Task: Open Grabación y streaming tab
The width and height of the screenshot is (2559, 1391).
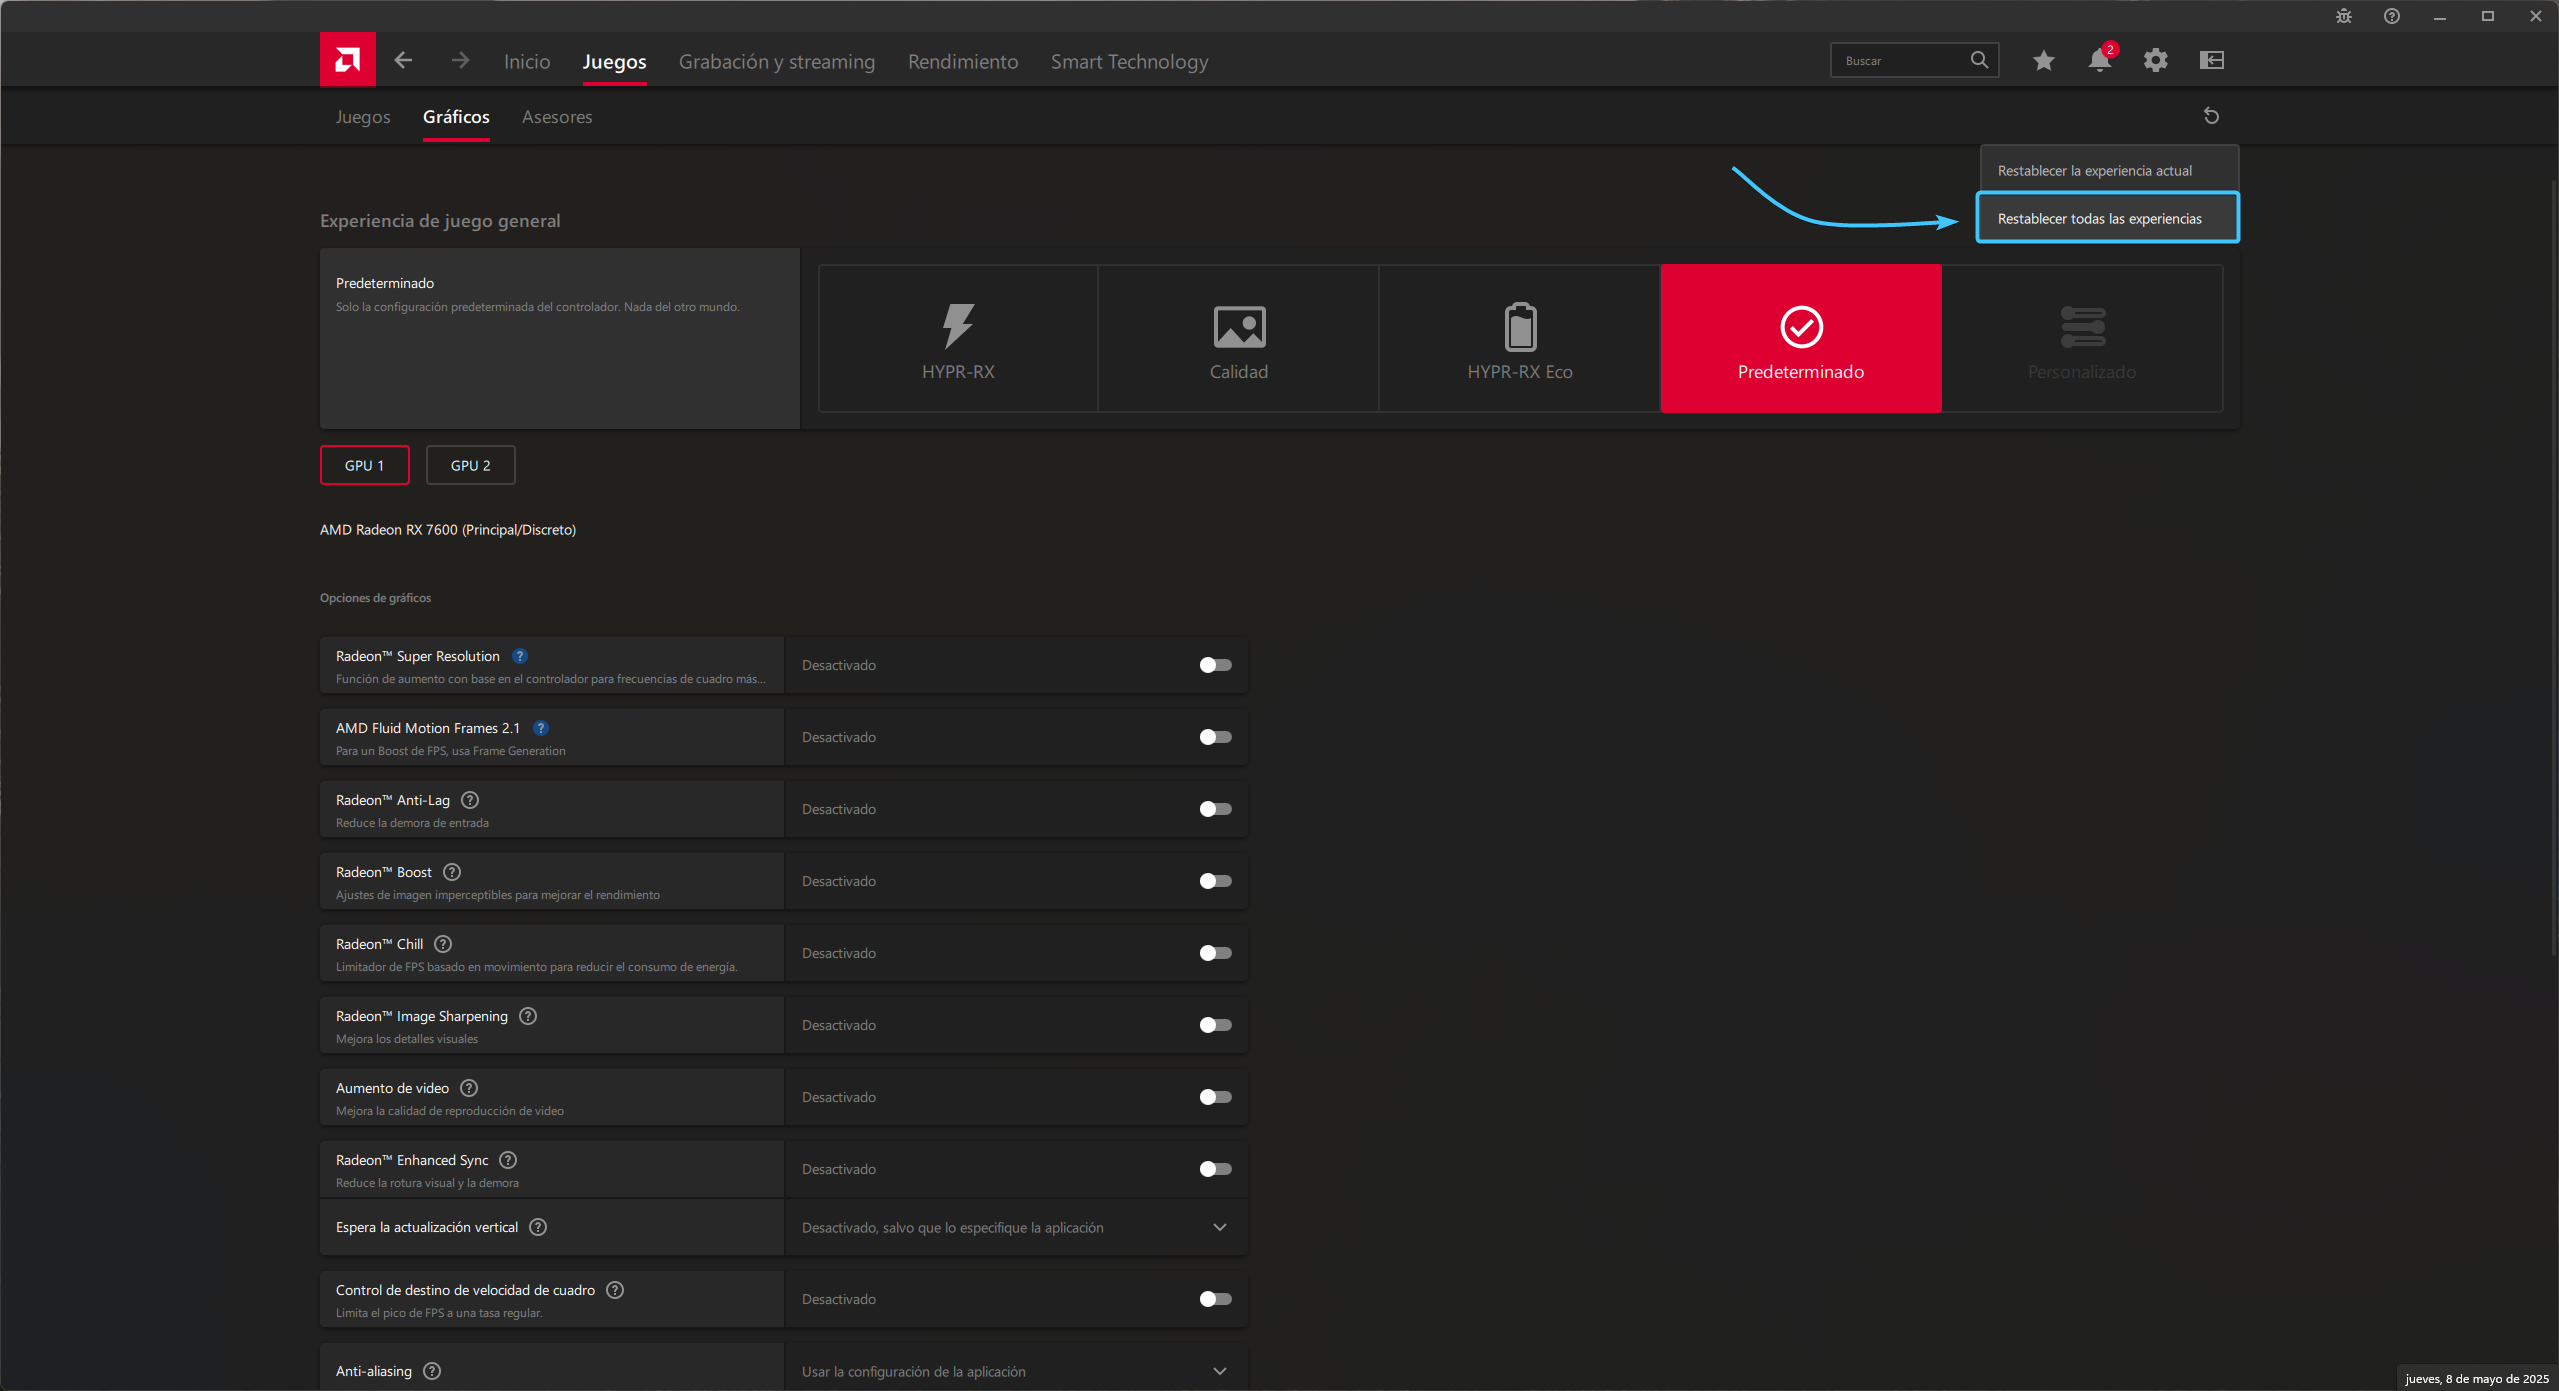Action: coord(777,61)
